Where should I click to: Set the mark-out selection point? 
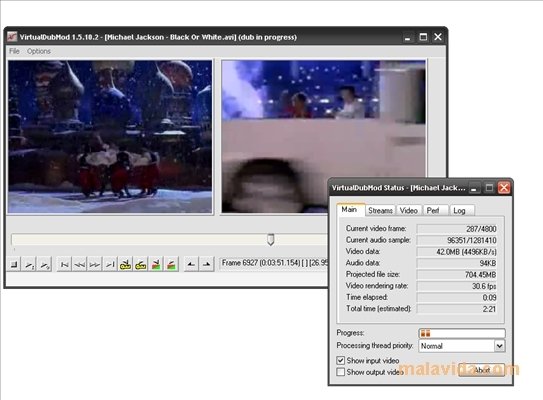[206, 264]
